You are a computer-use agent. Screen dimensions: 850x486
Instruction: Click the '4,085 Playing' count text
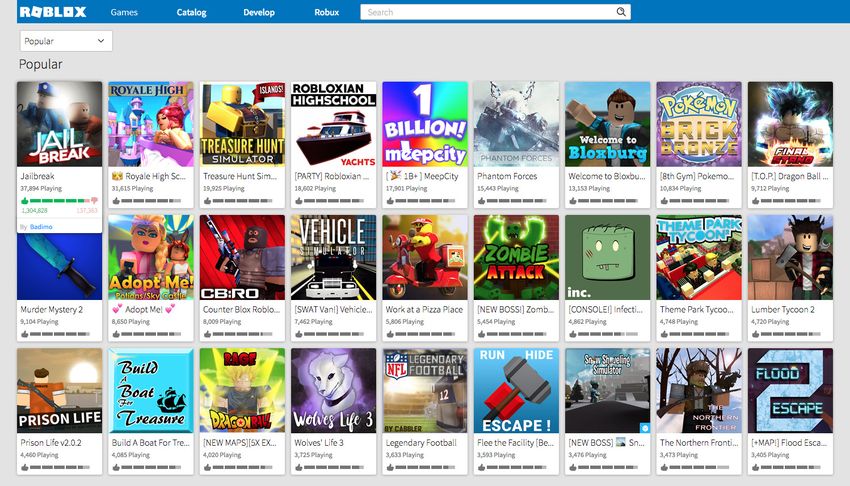pos(131,455)
